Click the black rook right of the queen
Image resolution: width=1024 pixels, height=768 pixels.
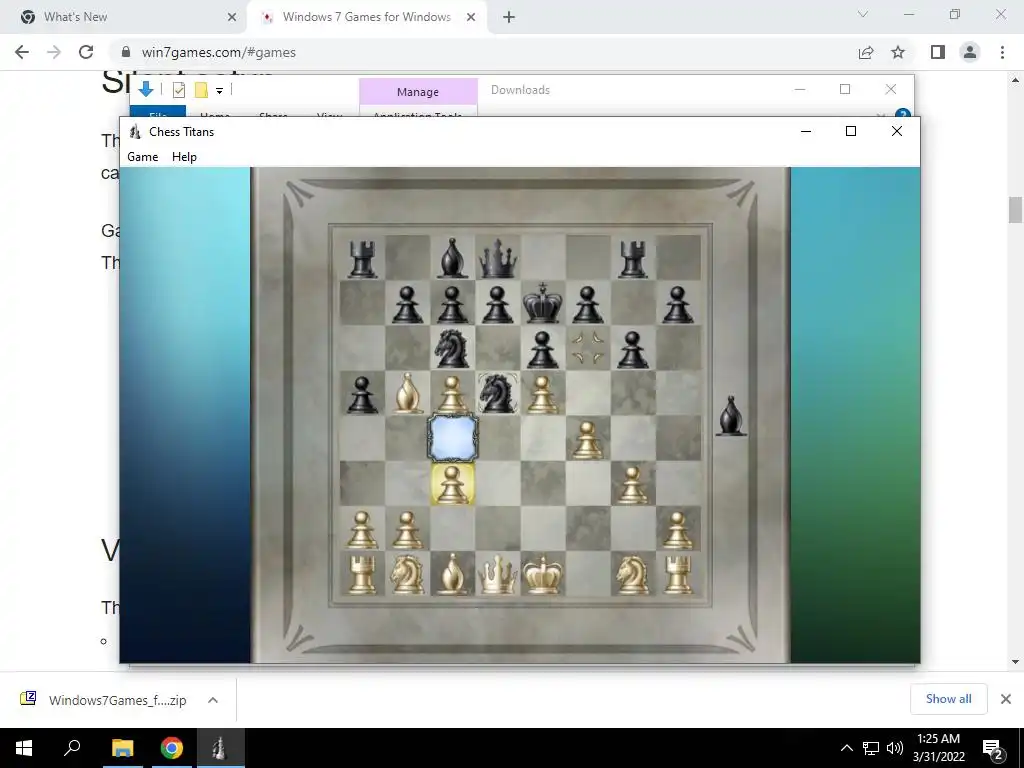(632, 259)
